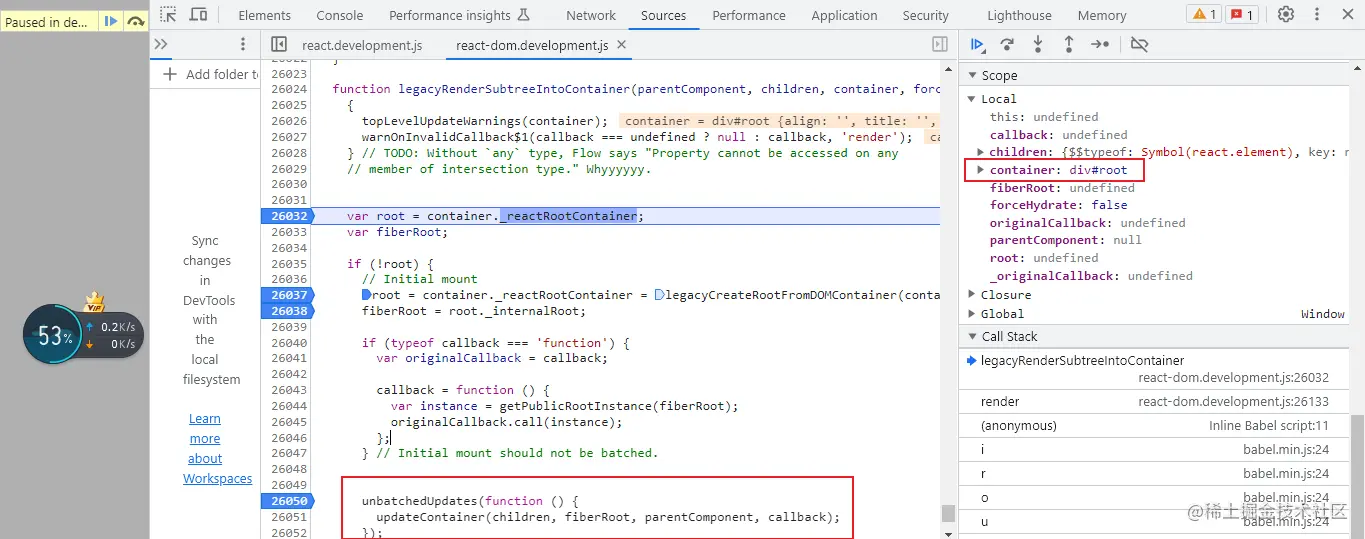The width and height of the screenshot is (1365, 539).
Task: Open the Performance panel
Action: point(749,15)
